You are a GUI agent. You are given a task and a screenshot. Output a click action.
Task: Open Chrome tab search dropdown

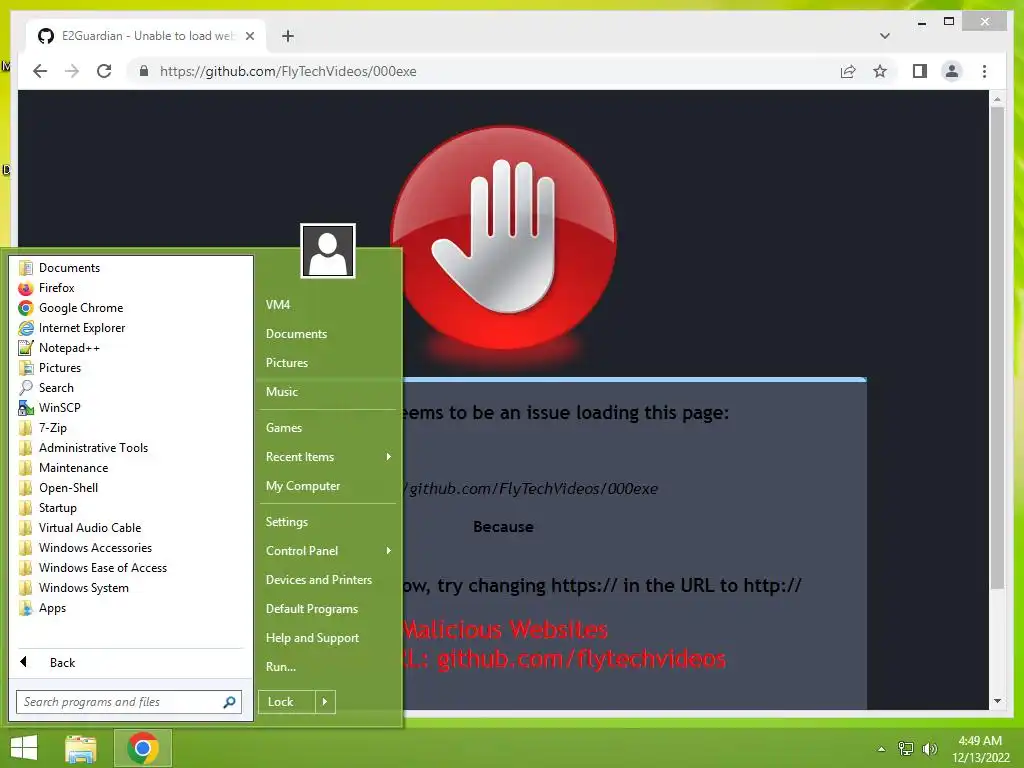tap(885, 36)
